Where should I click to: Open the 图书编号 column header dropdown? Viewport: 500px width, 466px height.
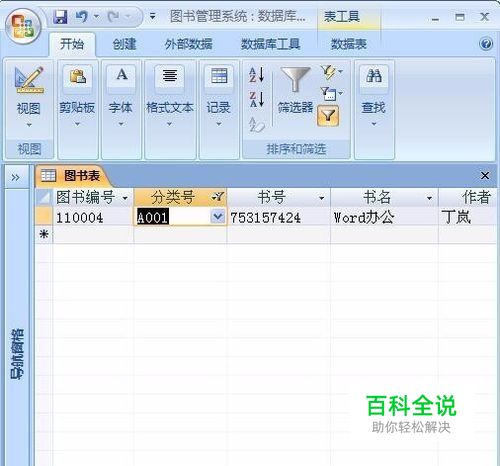pyautogui.click(x=125, y=198)
